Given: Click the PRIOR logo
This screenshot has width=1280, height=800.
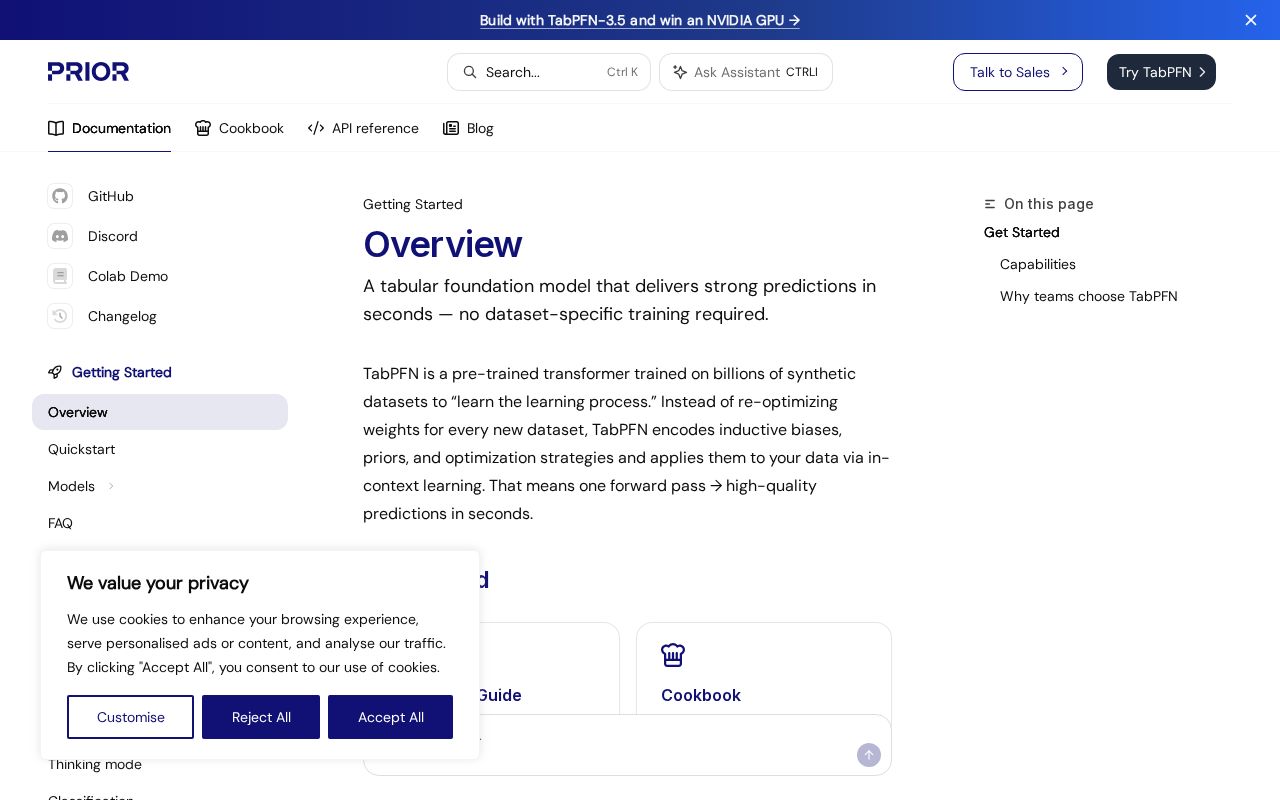Looking at the screenshot, I should 88,72.
